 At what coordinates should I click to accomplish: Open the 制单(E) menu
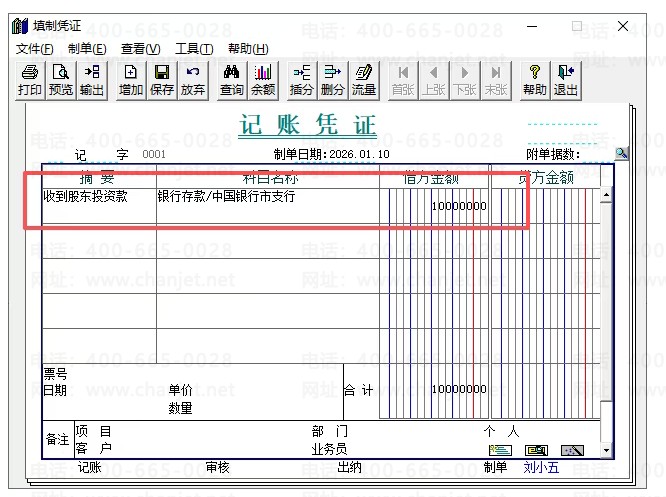pyautogui.click(x=87, y=49)
